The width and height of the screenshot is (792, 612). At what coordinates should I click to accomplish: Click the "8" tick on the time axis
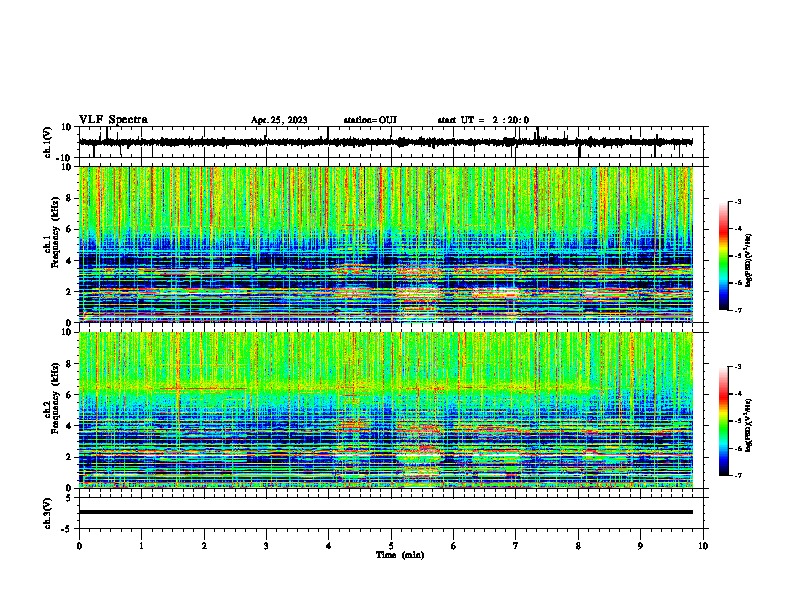click(x=578, y=546)
